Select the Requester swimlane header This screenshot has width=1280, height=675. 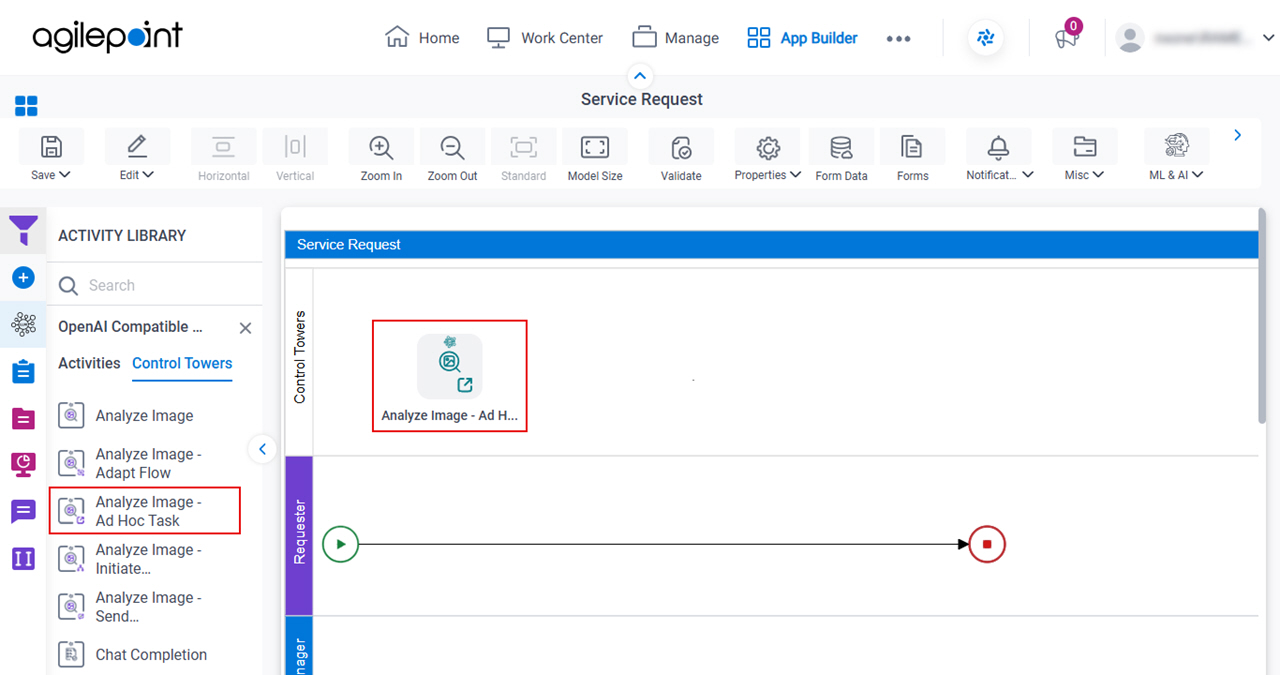[x=299, y=535]
